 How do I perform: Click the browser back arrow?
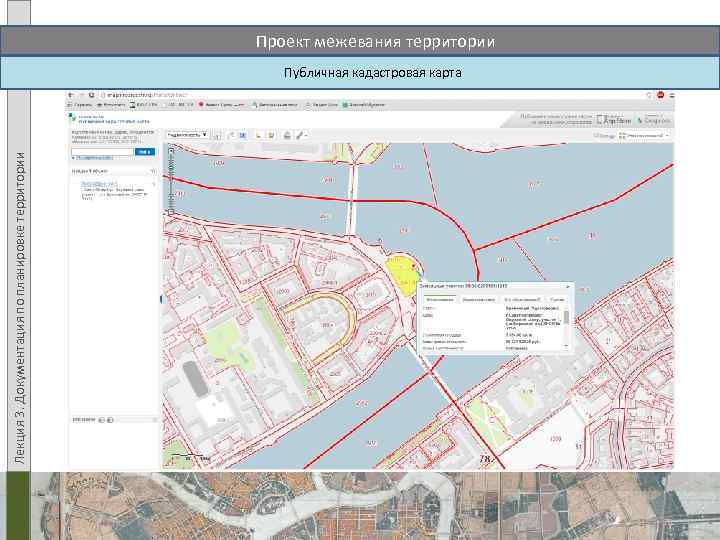(x=71, y=95)
